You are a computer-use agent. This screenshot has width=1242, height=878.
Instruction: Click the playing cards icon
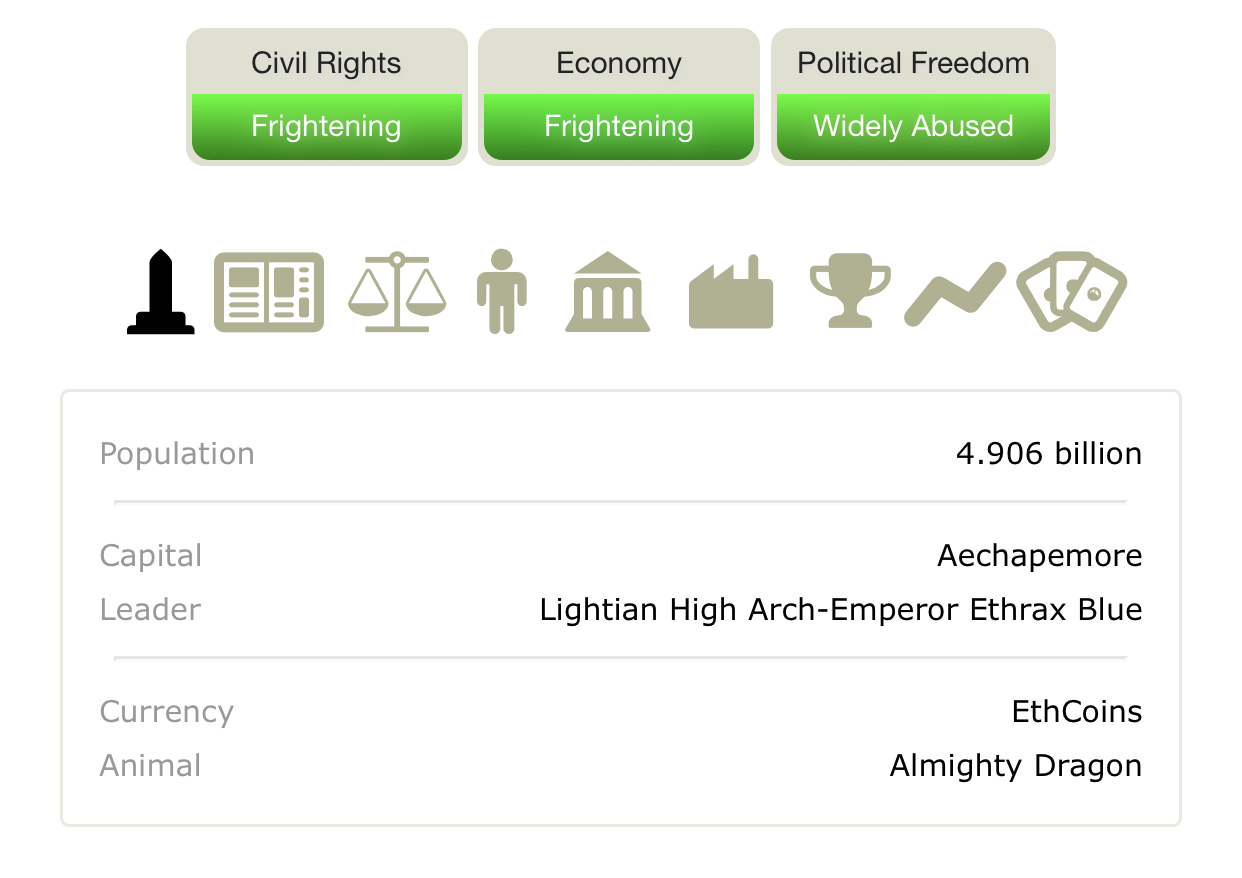1071,291
